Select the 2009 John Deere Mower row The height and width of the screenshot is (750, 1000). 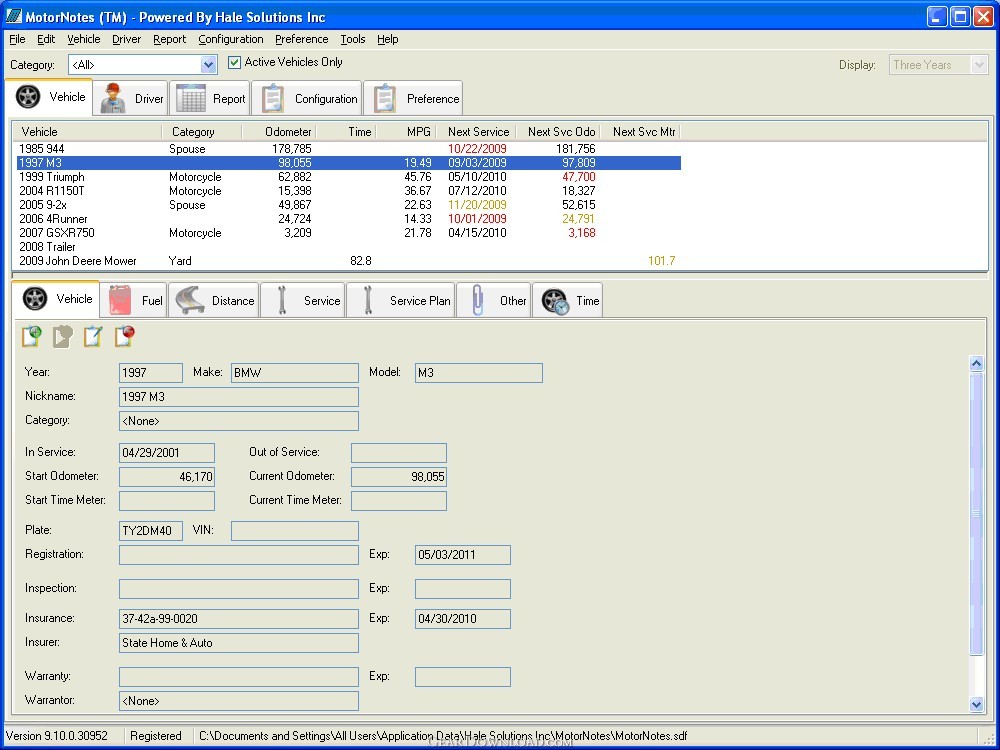(x=349, y=261)
